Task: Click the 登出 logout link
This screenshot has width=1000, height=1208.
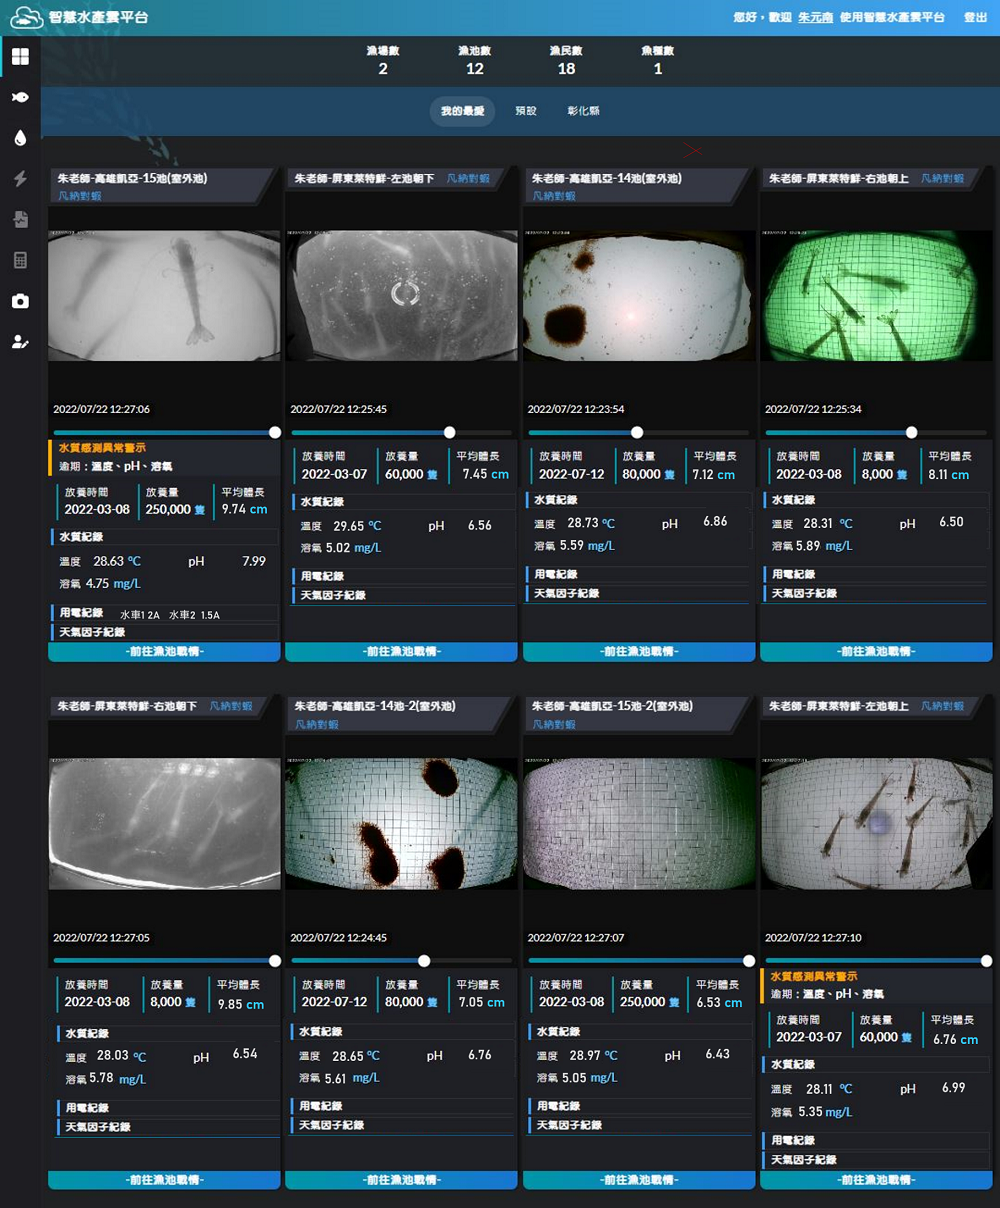Action: point(974,17)
